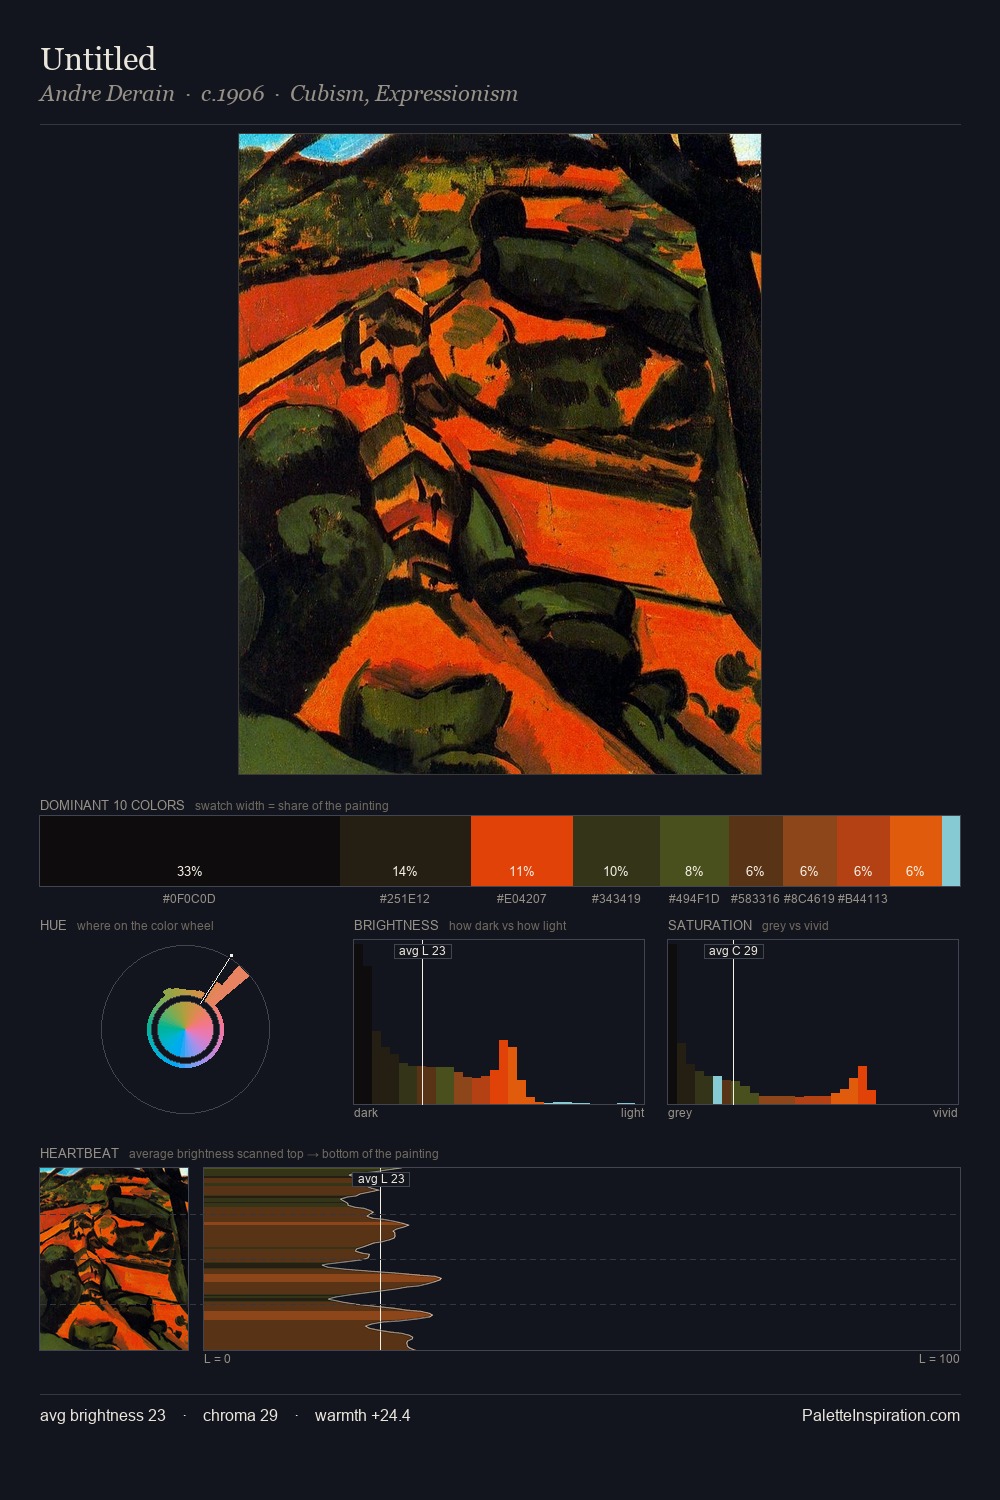
Task: Click 'avg brightness 23' footer stat
Action: click(103, 1415)
